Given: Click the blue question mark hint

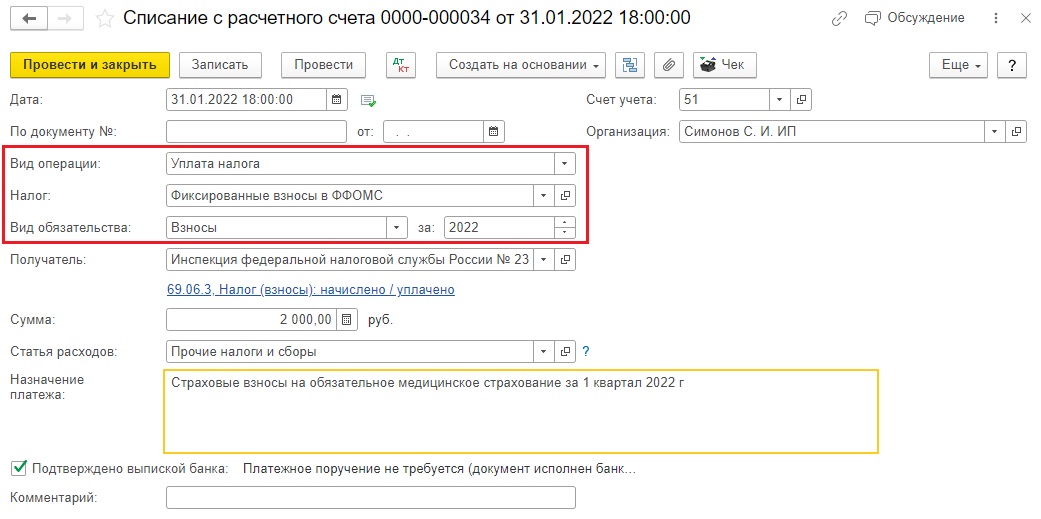Looking at the screenshot, I should [x=586, y=352].
